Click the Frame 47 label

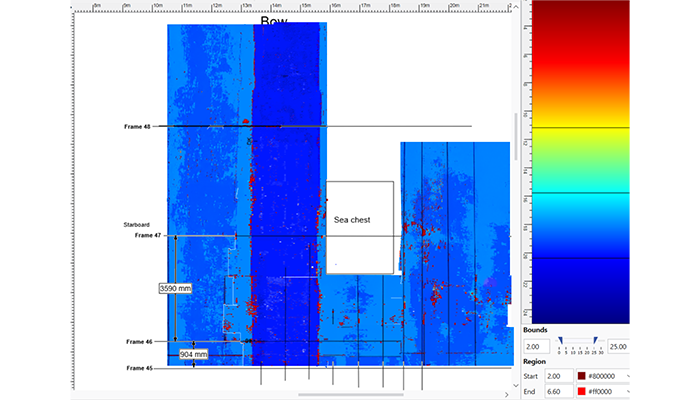[148, 235]
